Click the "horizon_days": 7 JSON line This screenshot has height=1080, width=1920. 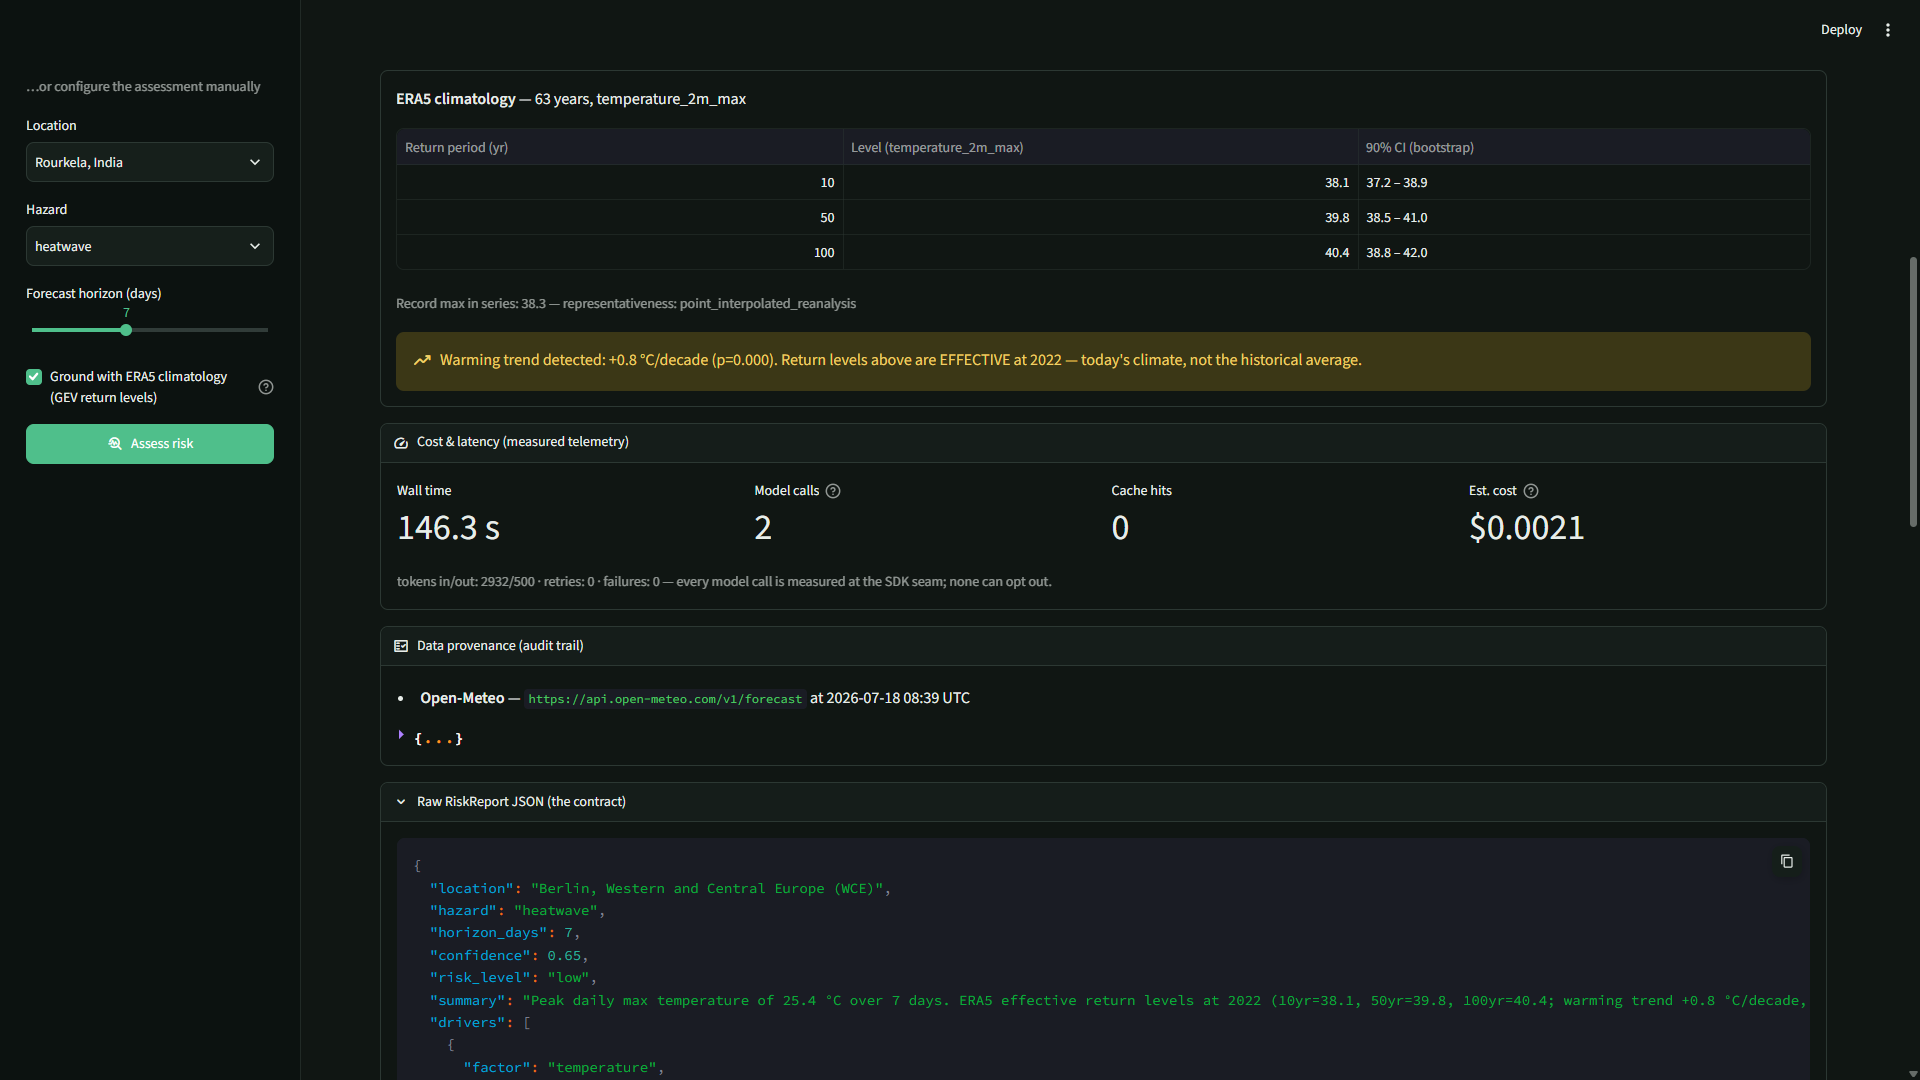tap(505, 933)
